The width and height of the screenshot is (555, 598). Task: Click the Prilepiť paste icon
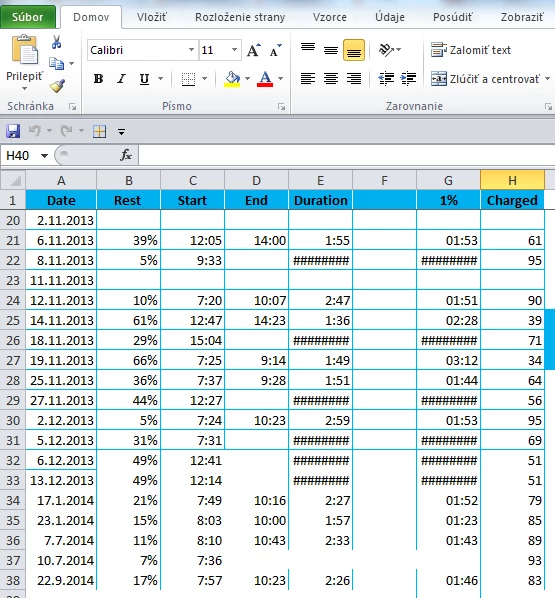pos(25,49)
